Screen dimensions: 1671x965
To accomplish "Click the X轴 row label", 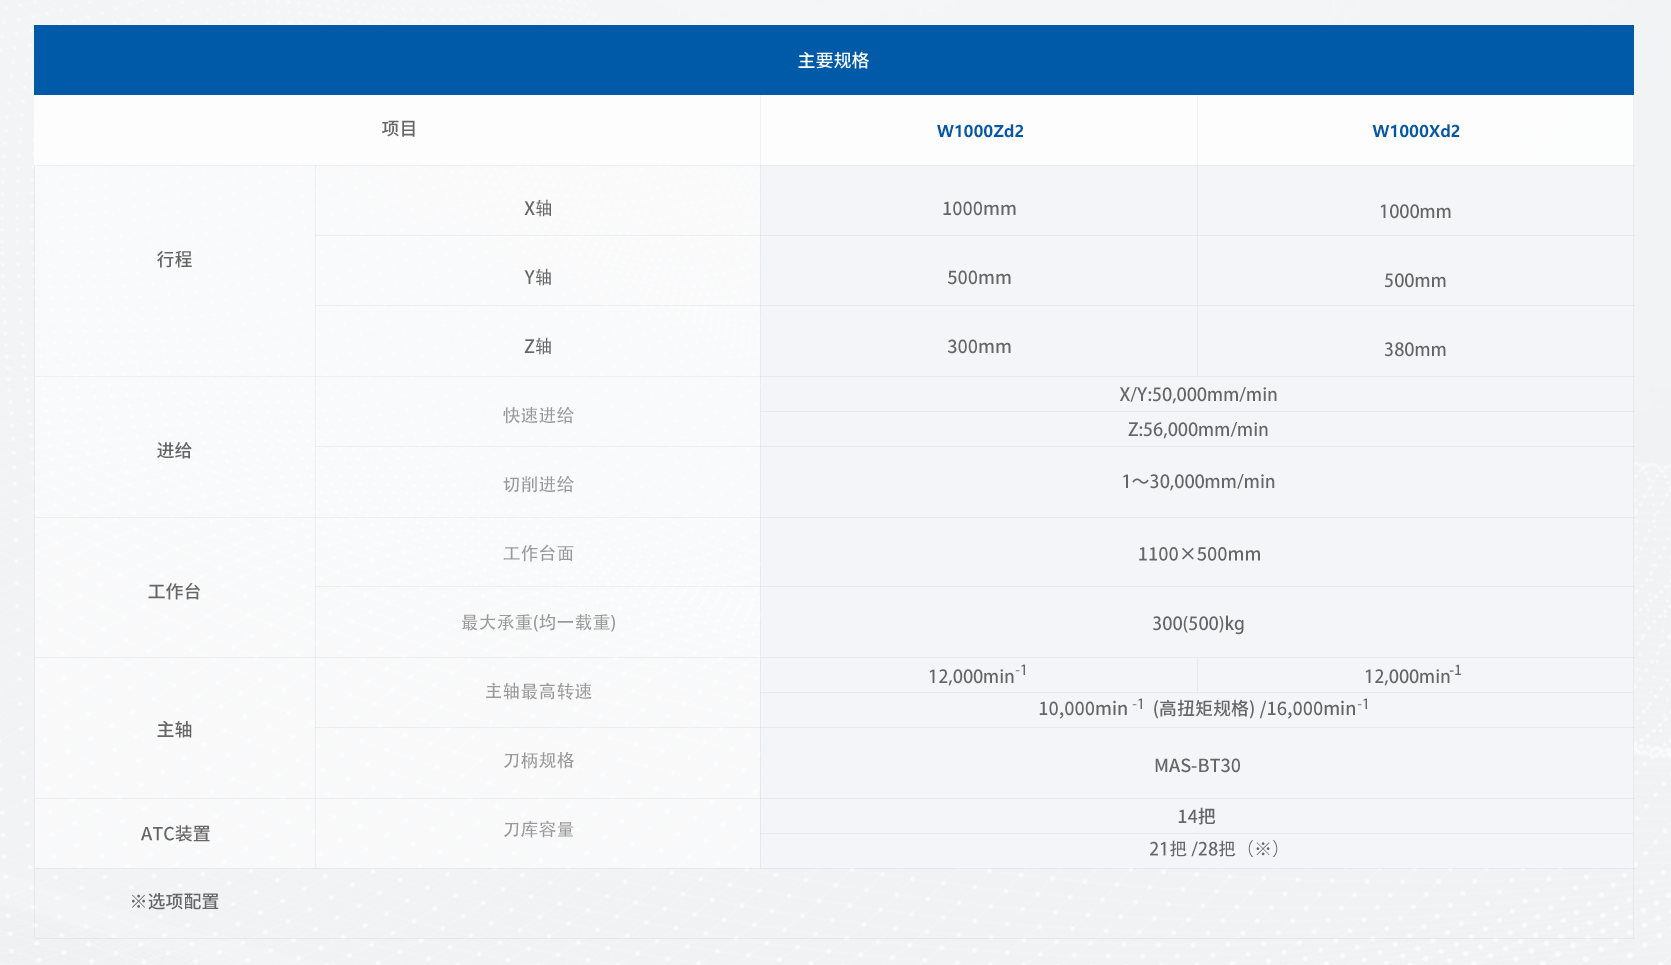I will click(x=537, y=208).
